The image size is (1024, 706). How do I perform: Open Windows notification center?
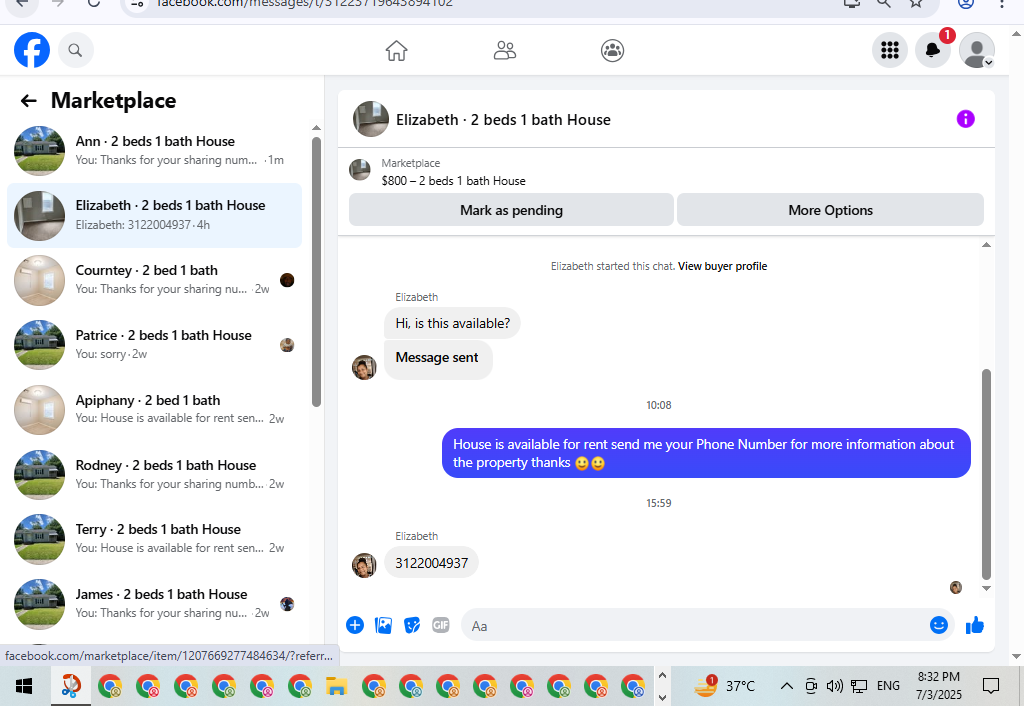[991, 686]
